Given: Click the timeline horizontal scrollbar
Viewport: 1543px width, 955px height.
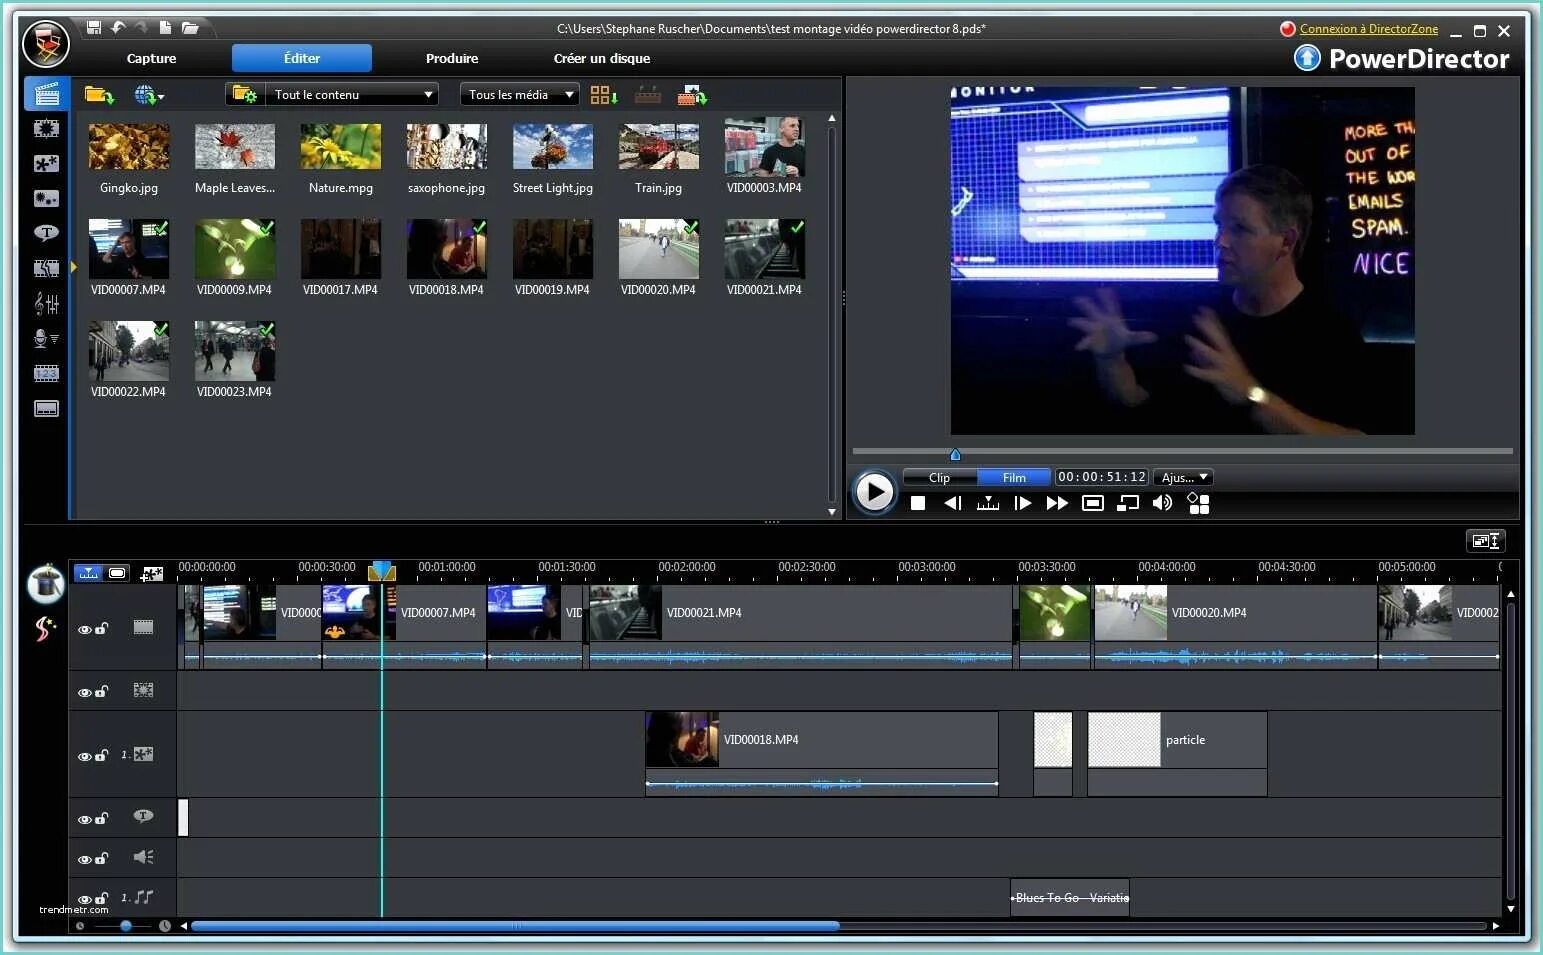Looking at the screenshot, I should tap(515, 926).
